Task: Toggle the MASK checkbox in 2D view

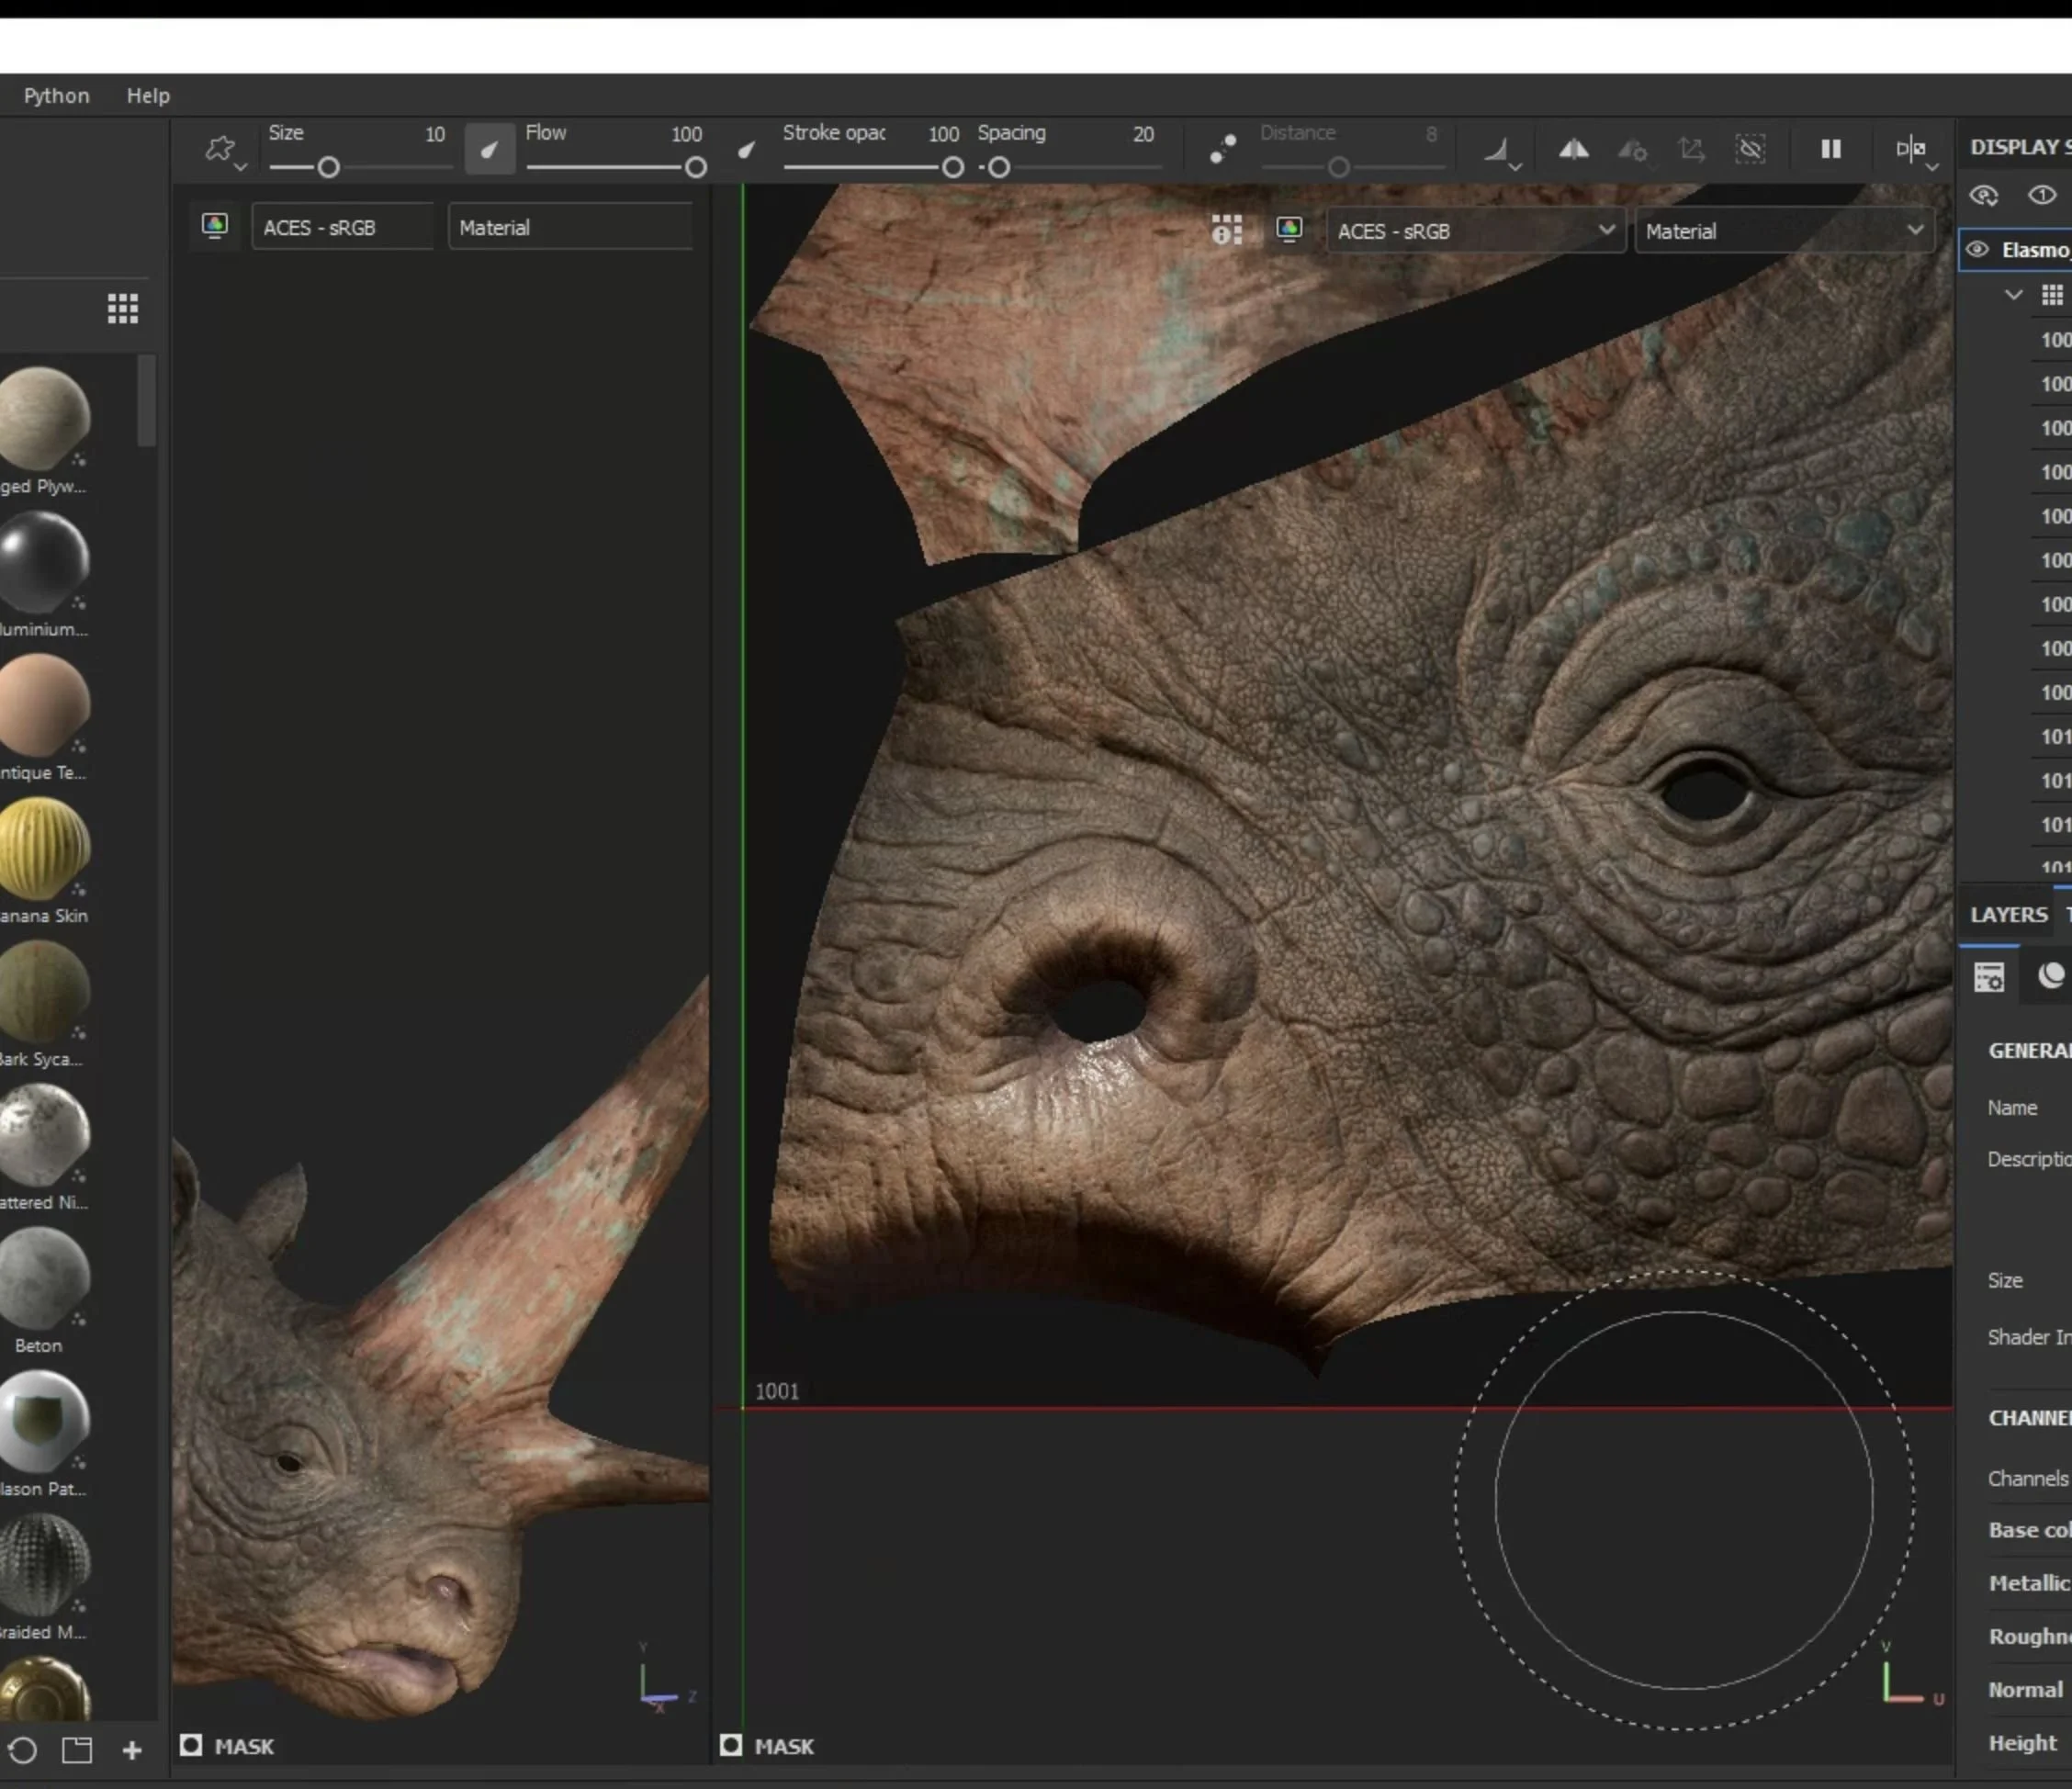Action: [731, 1745]
